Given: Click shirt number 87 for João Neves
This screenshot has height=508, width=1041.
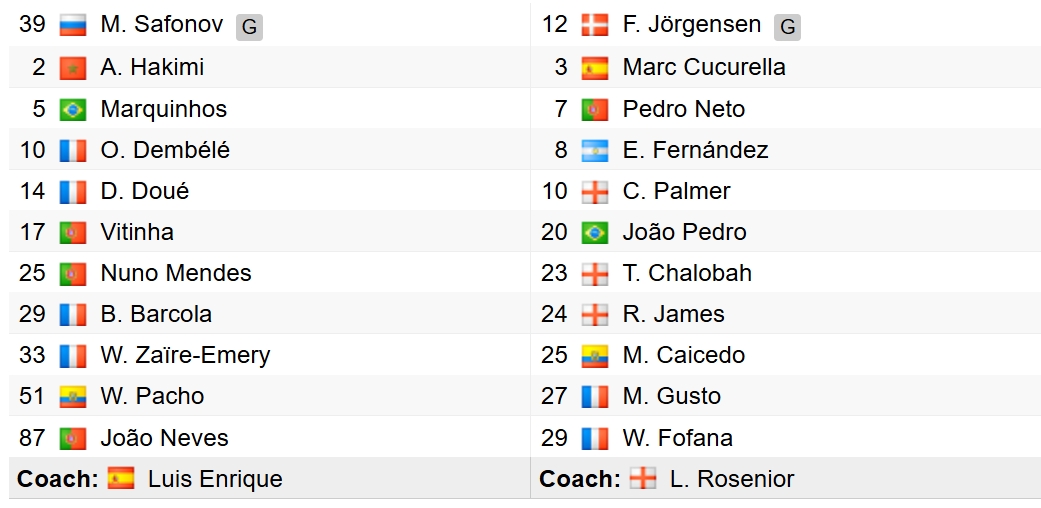Looking at the screenshot, I should point(32,438).
